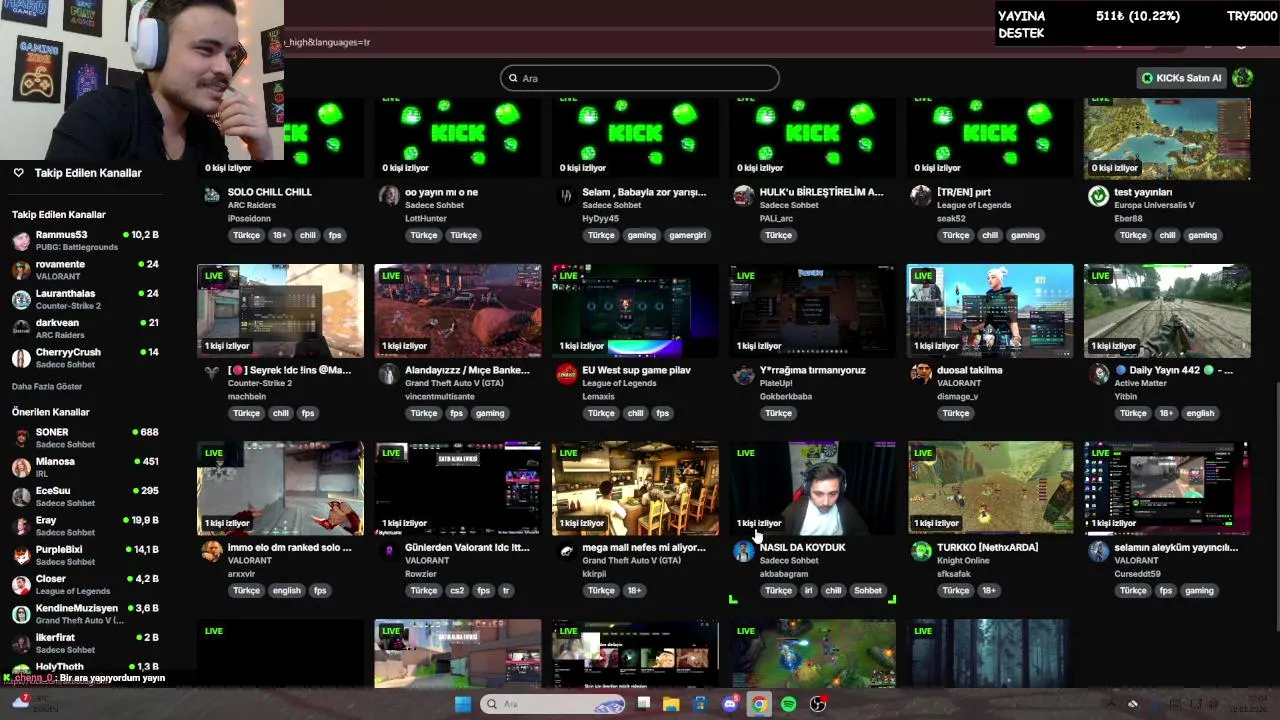Open immo elo dm ranked solo thumbnail
The width and height of the screenshot is (1280, 720).
point(281,488)
